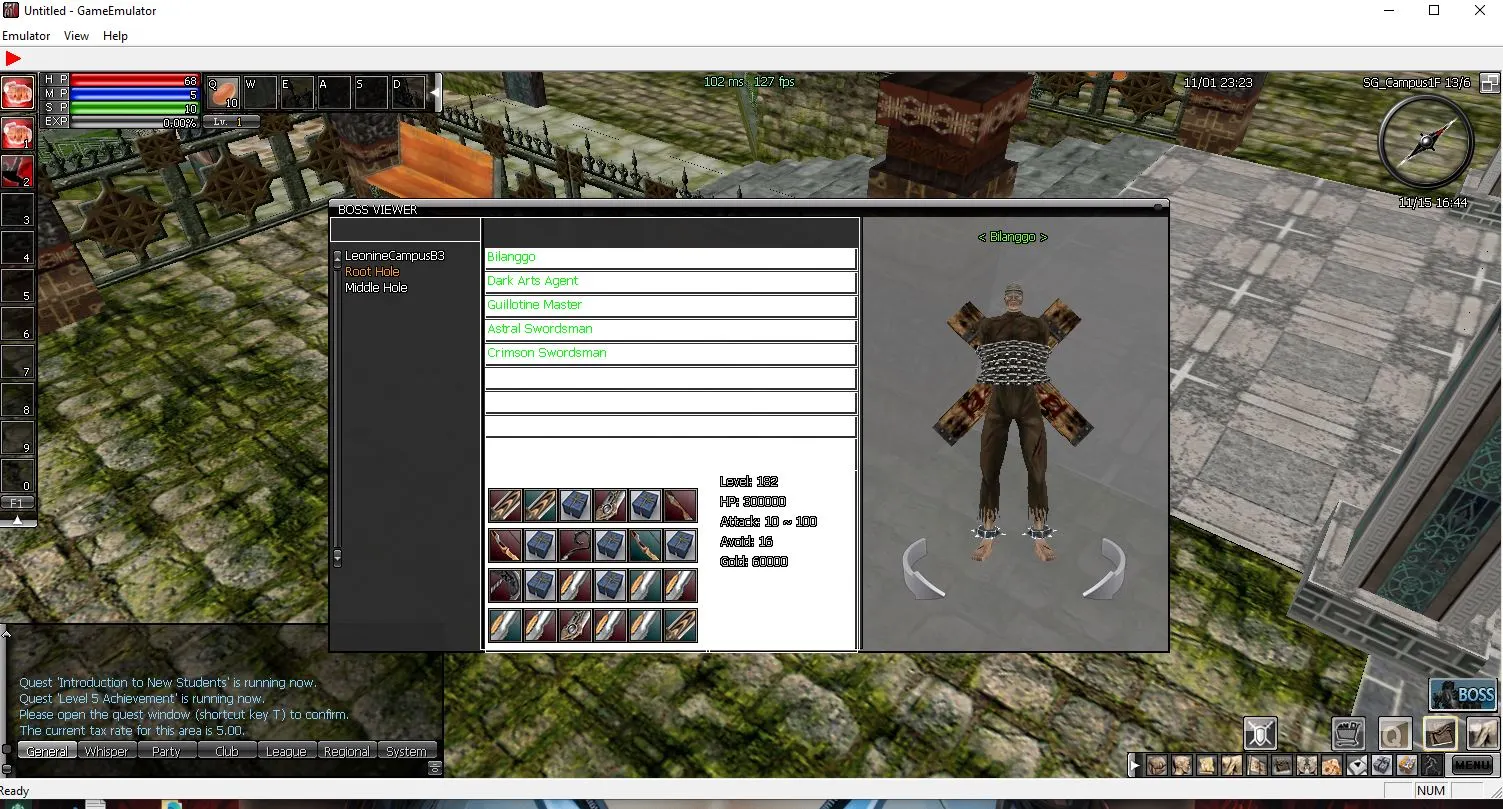1503x809 pixels.
Task: Click the F1 skill page button
Action: point(17,503)
